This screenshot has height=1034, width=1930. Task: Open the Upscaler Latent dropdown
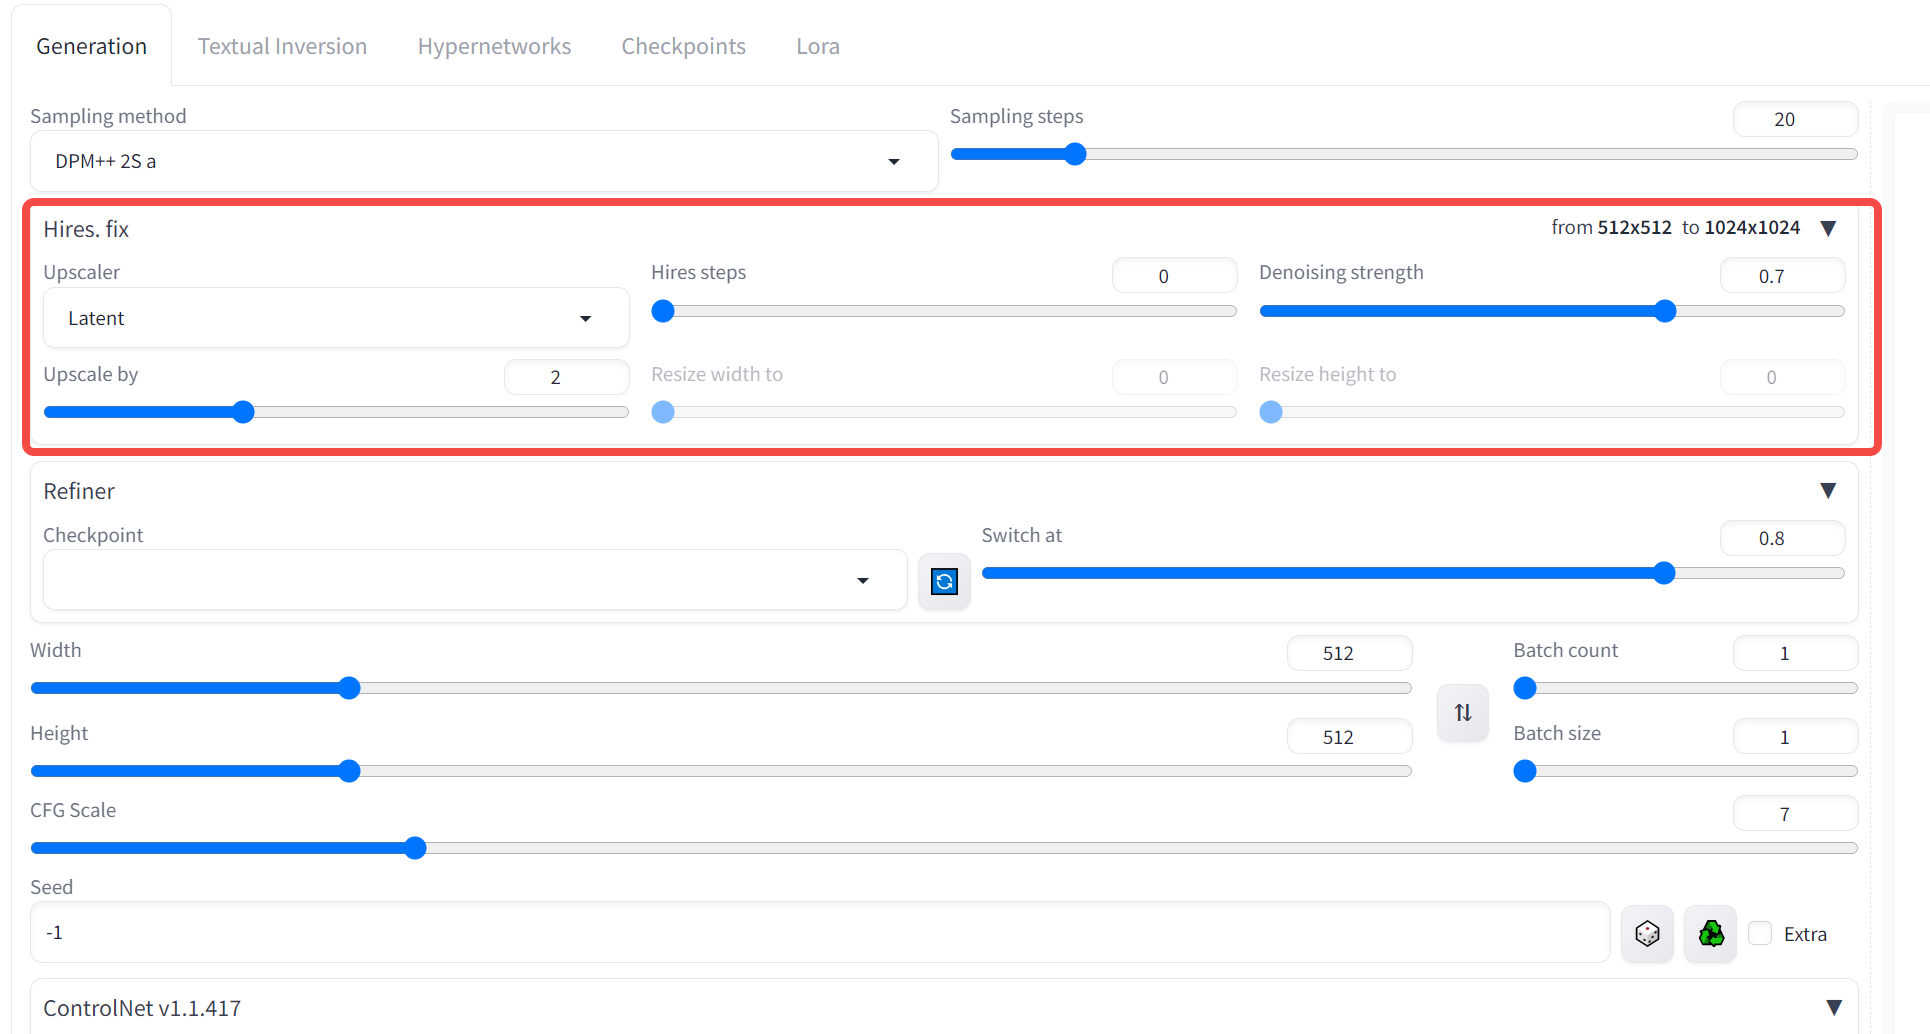pos(336,318)
